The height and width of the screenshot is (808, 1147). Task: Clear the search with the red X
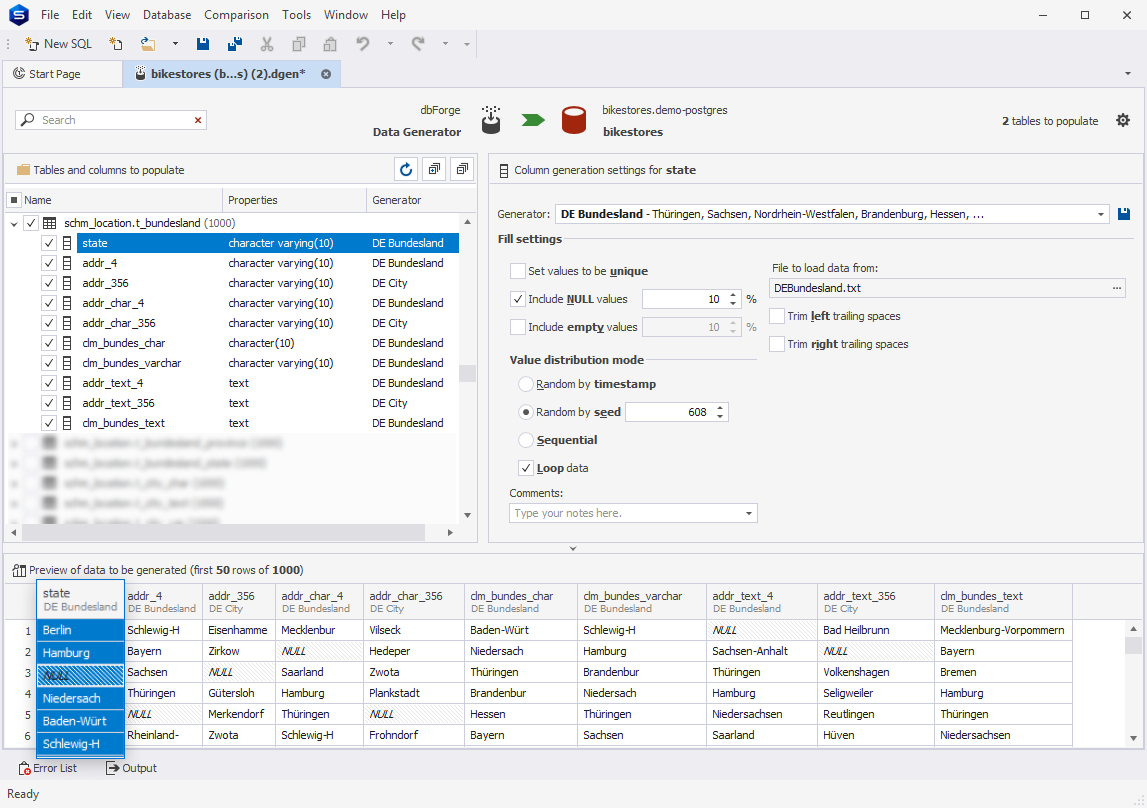(x=198, y=120)
